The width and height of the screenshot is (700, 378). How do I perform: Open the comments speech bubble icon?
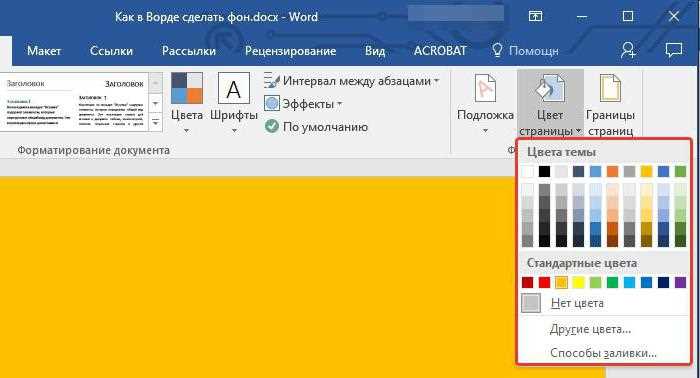[674, 50]
